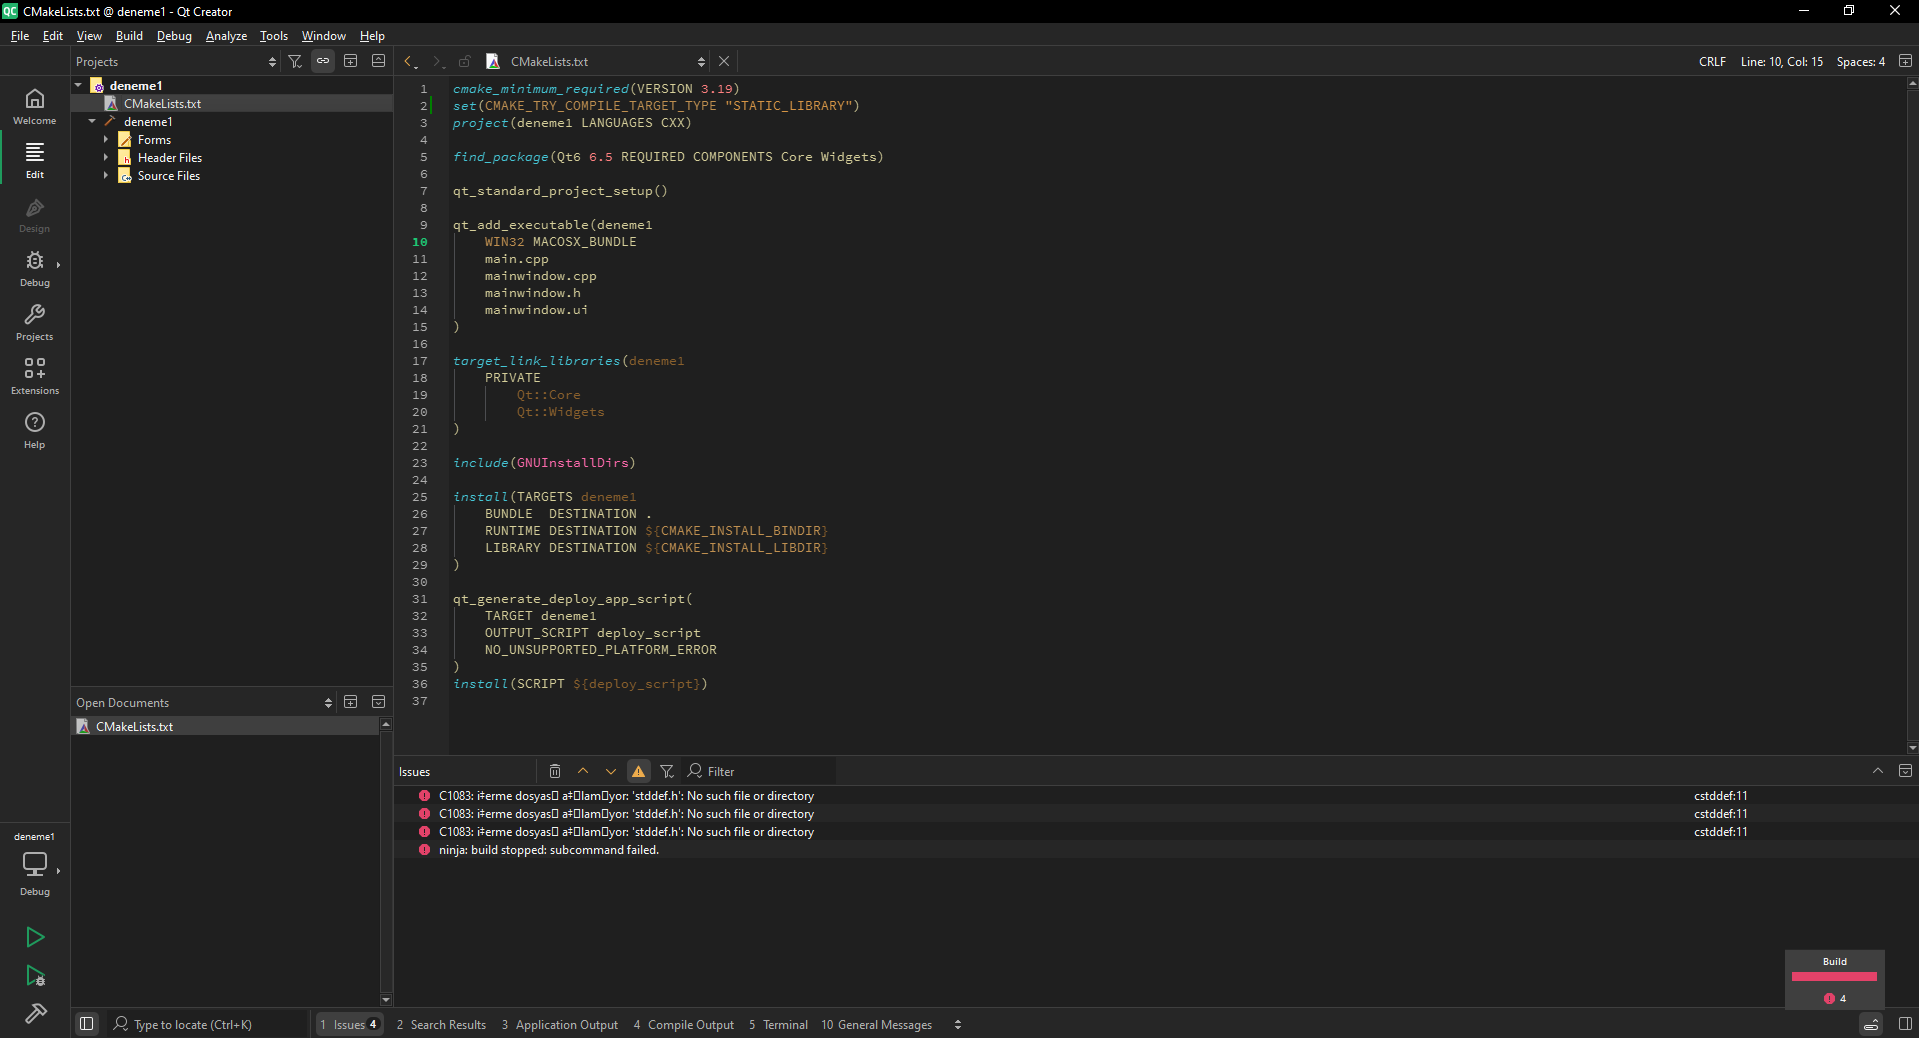Split the Open Documents panel
Viewport: 1919px width, 1038px height.
coord(351,702)
